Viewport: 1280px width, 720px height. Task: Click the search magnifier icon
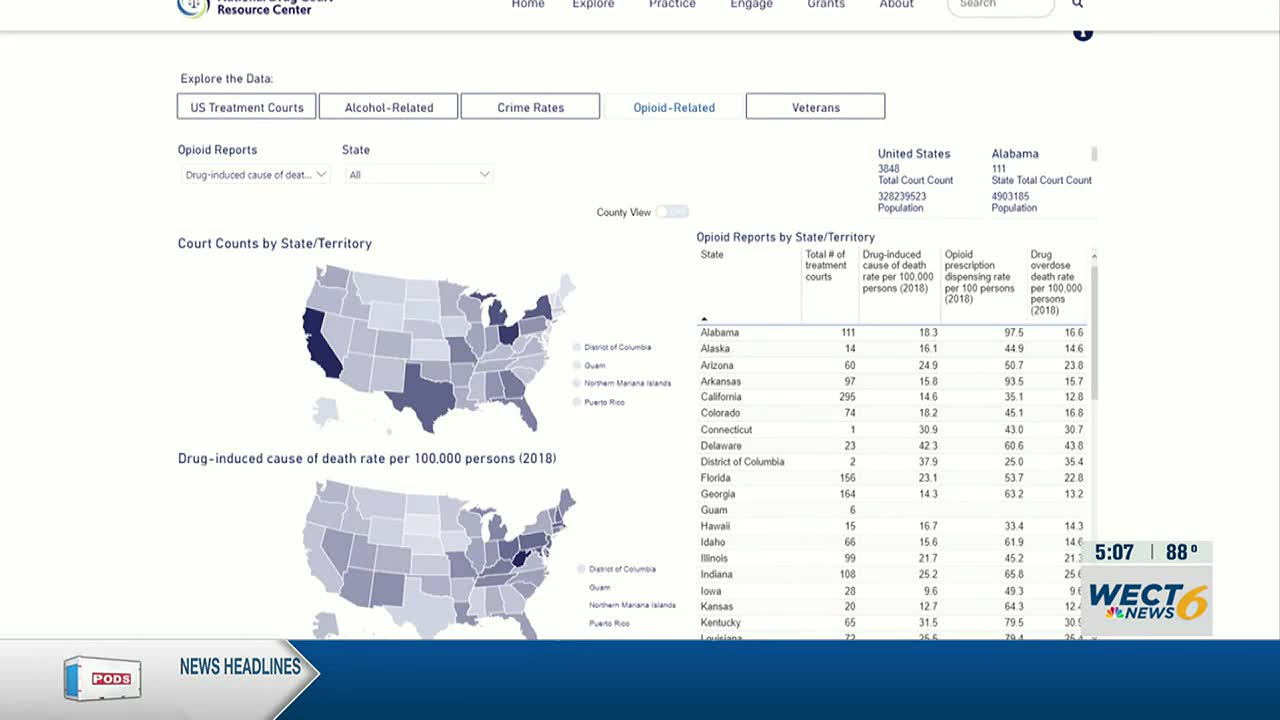1077,4
